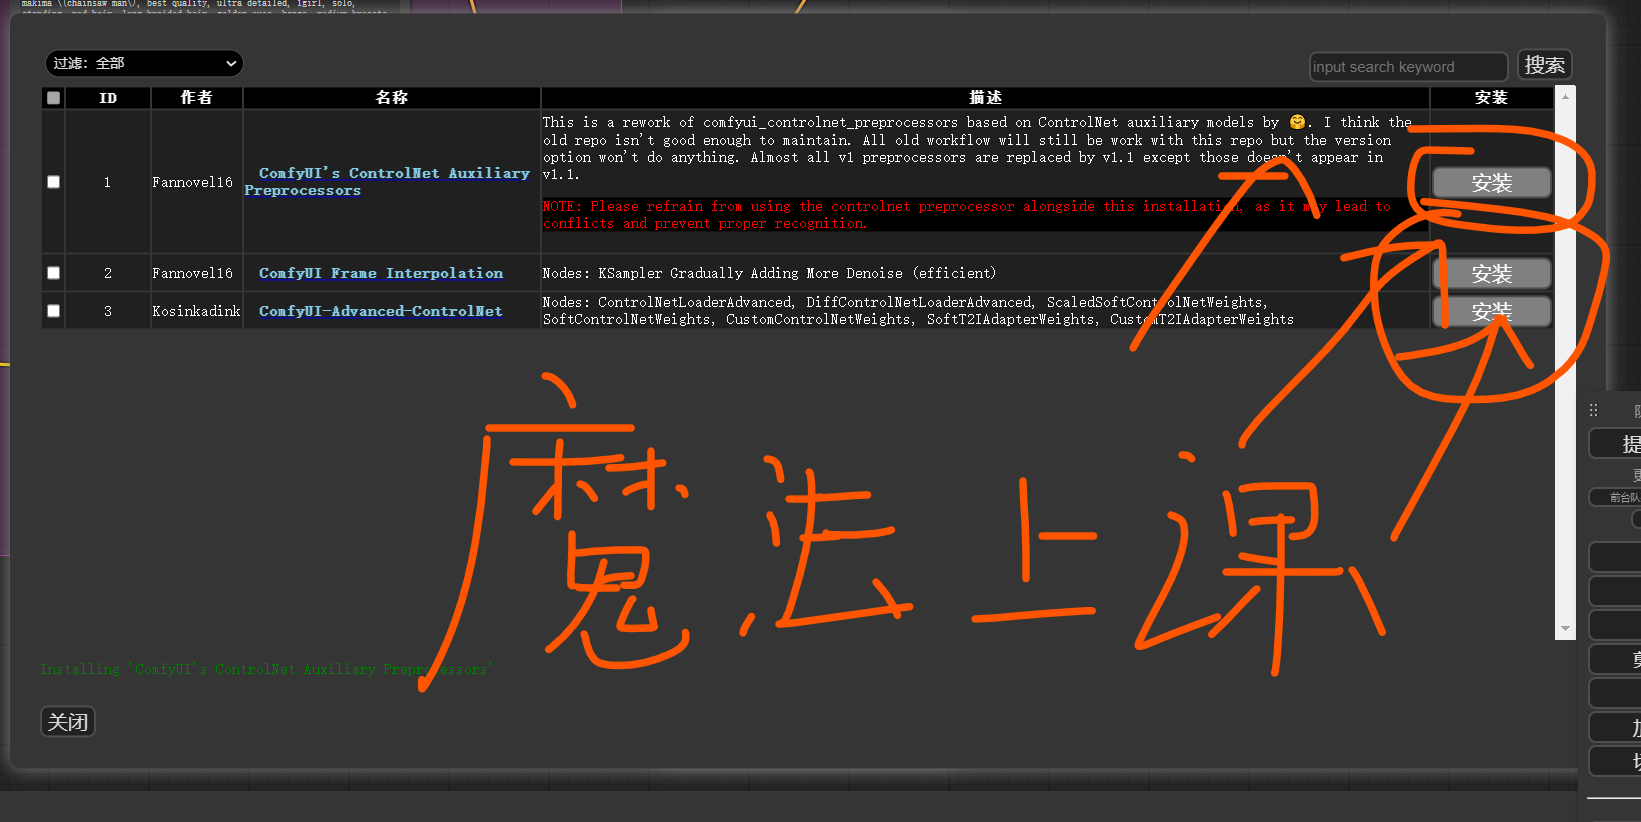Open the 过滤: 全部 filter dropdown
Screen dimensions: 1641x822
144,63
